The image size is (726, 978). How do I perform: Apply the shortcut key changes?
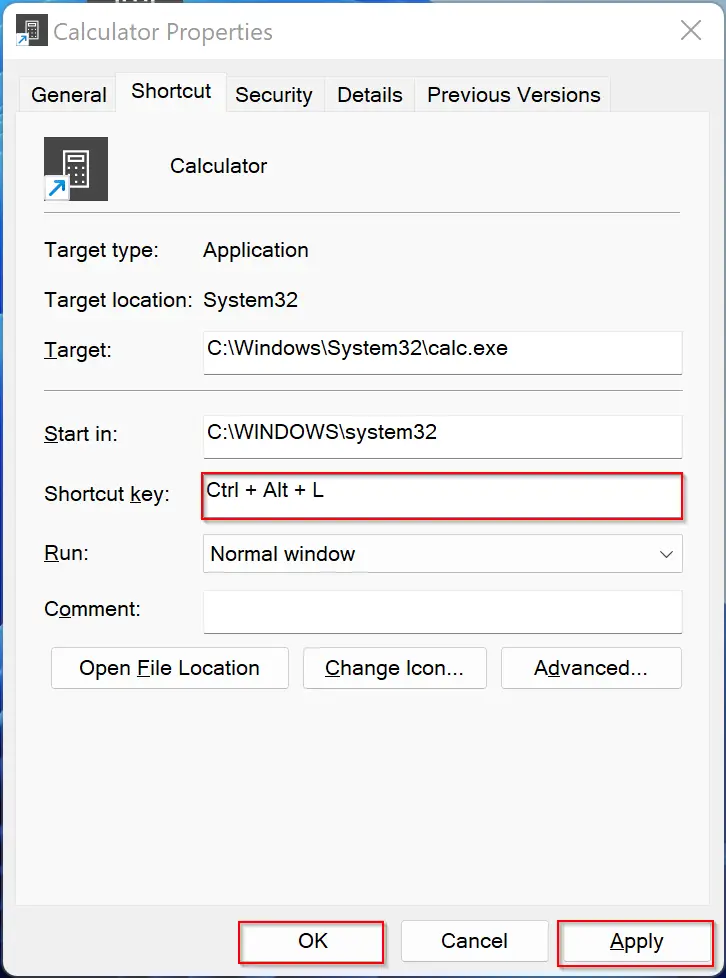click(x=636, y=942)
